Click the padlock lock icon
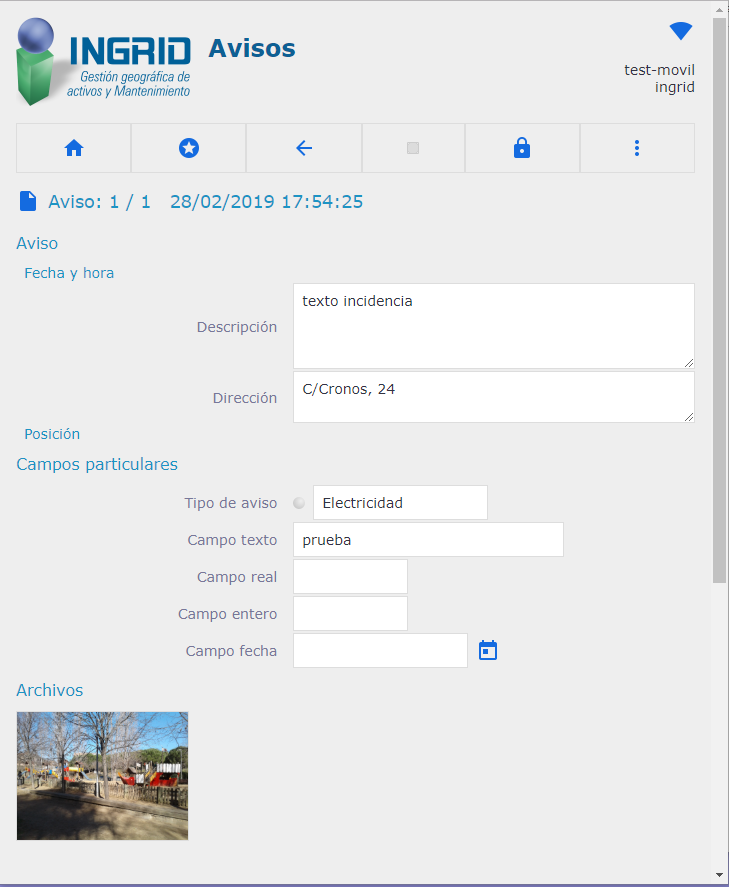The image size is (729, 887). pos(521,148)
